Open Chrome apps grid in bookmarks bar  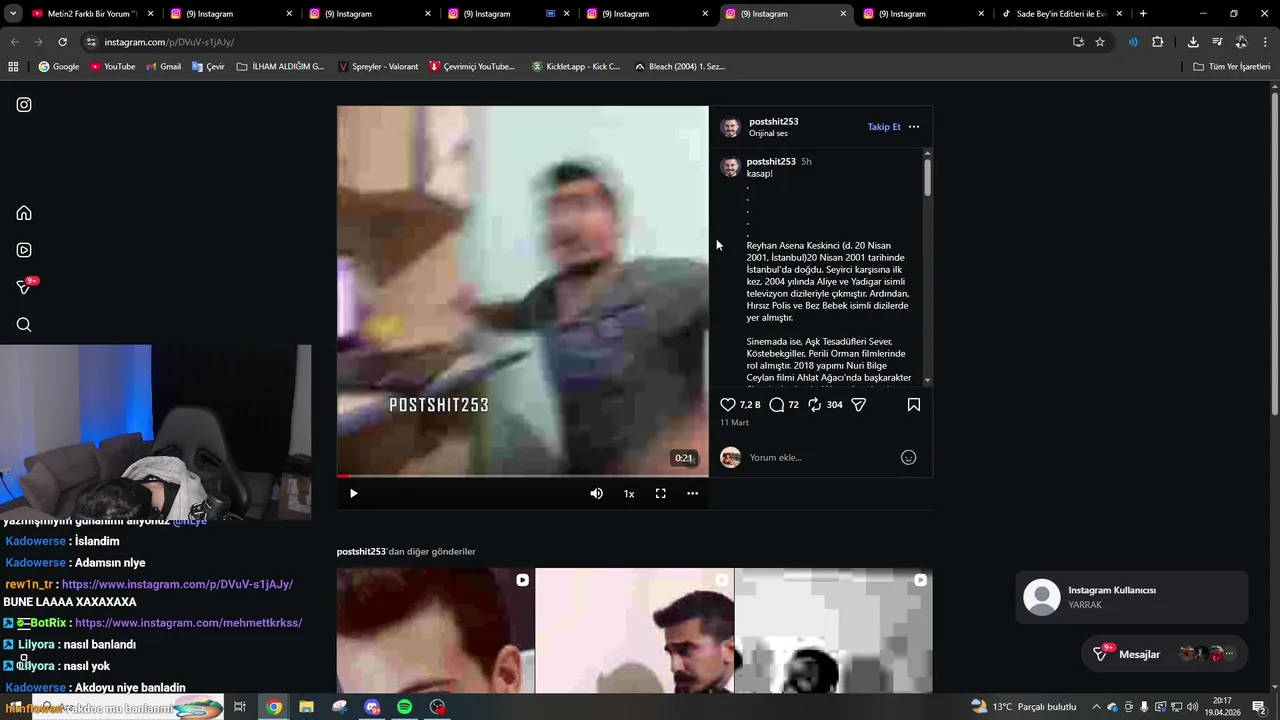13,66
